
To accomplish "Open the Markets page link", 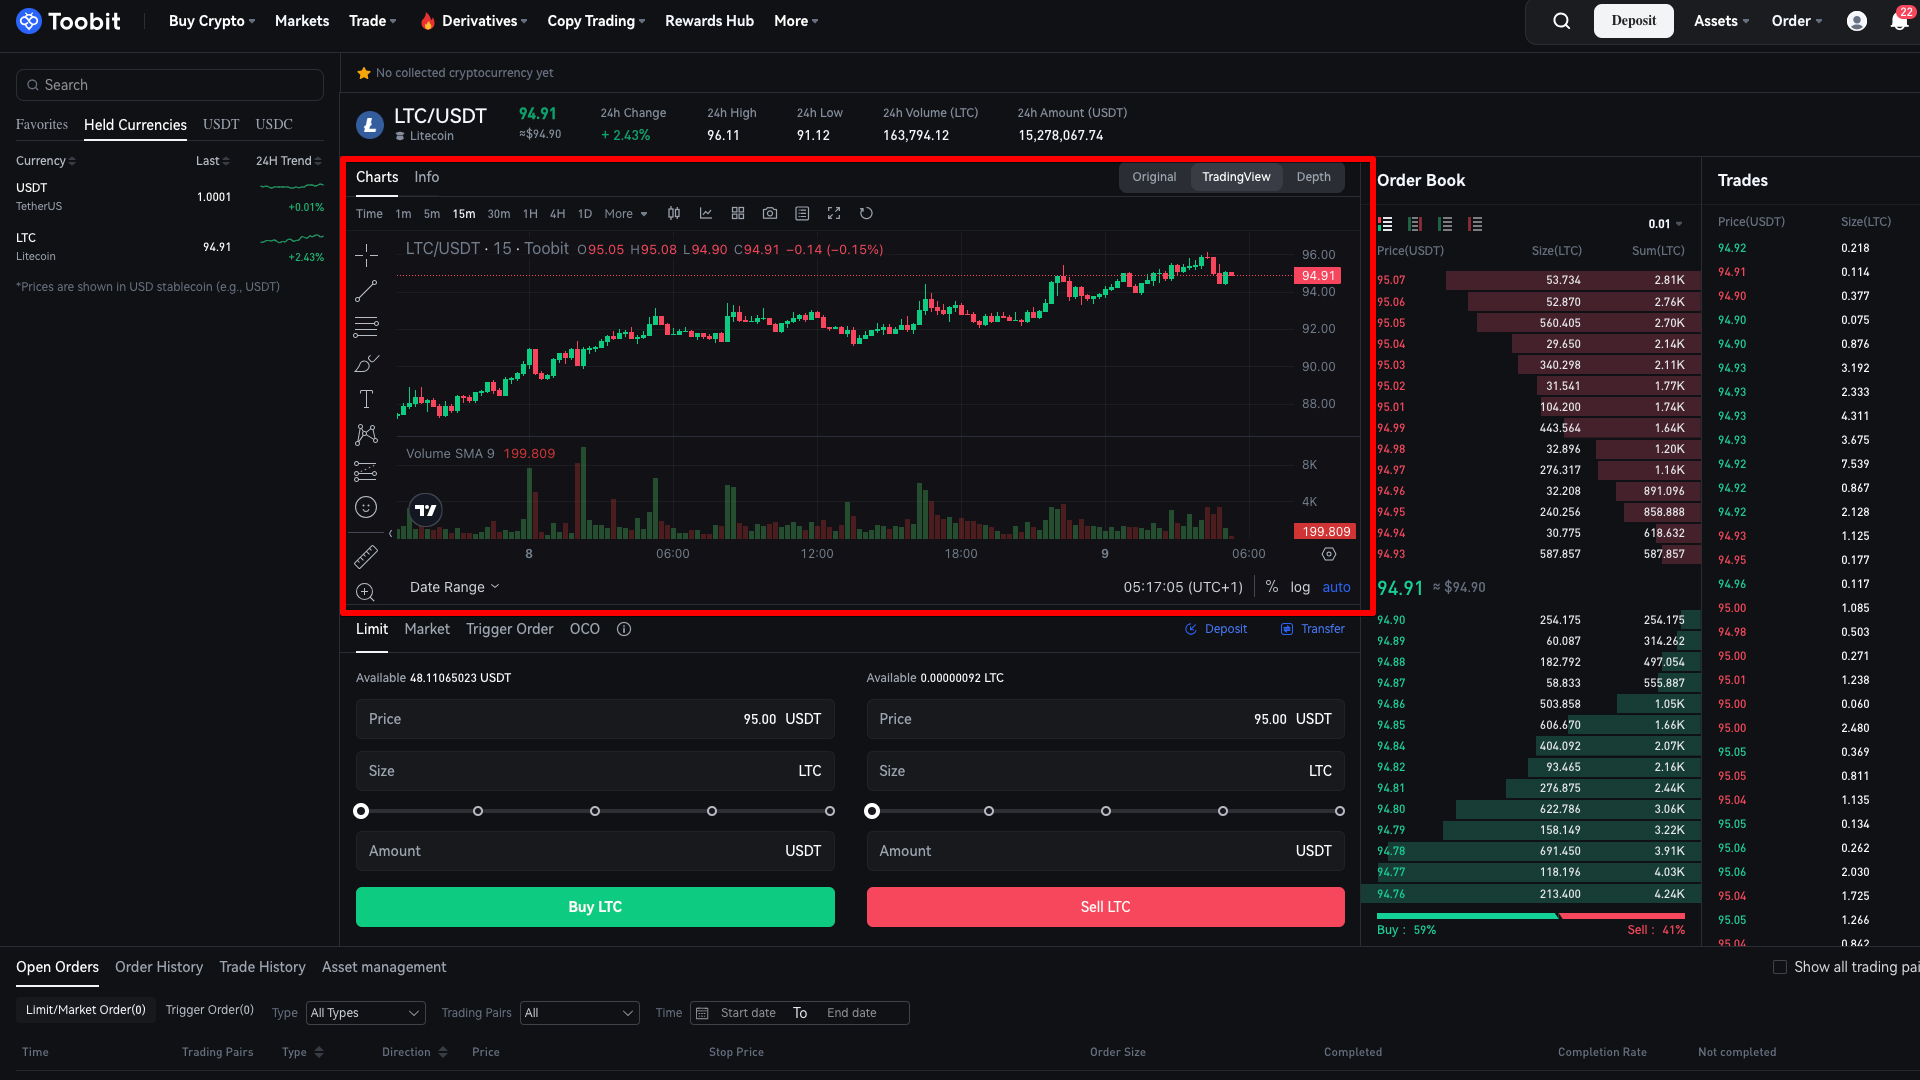I will [302, 21].
